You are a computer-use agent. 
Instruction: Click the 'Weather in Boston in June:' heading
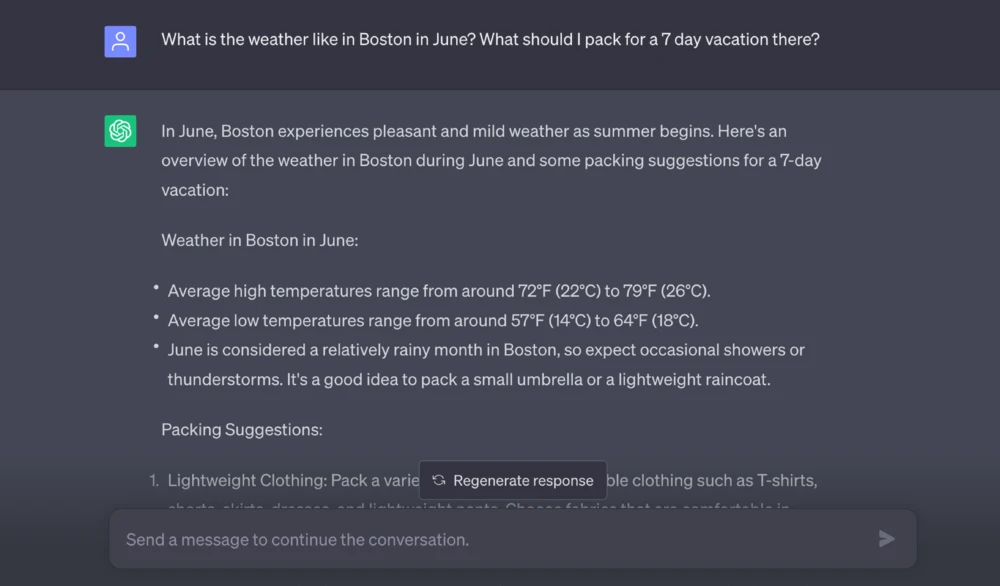259,240
